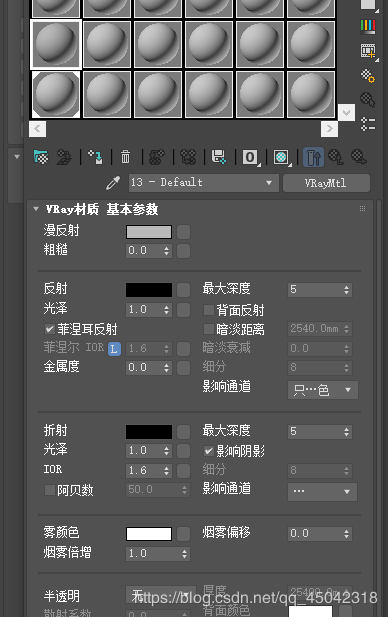Click the reflection 光泽 value field

pyautogui.click(x=144, y=310)
